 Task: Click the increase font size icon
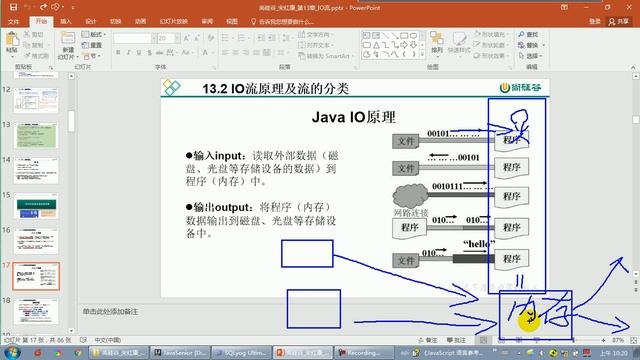point(187,38)
